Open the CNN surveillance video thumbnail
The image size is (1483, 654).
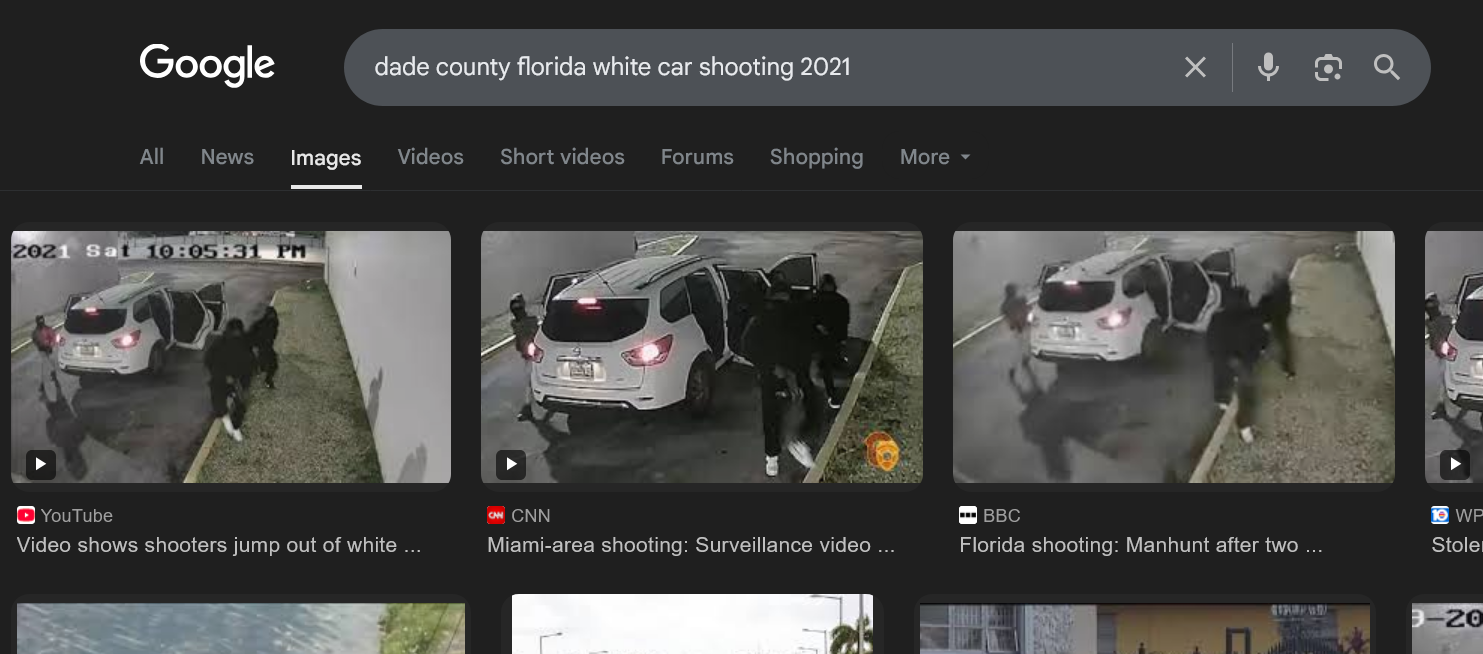(702, 357)
